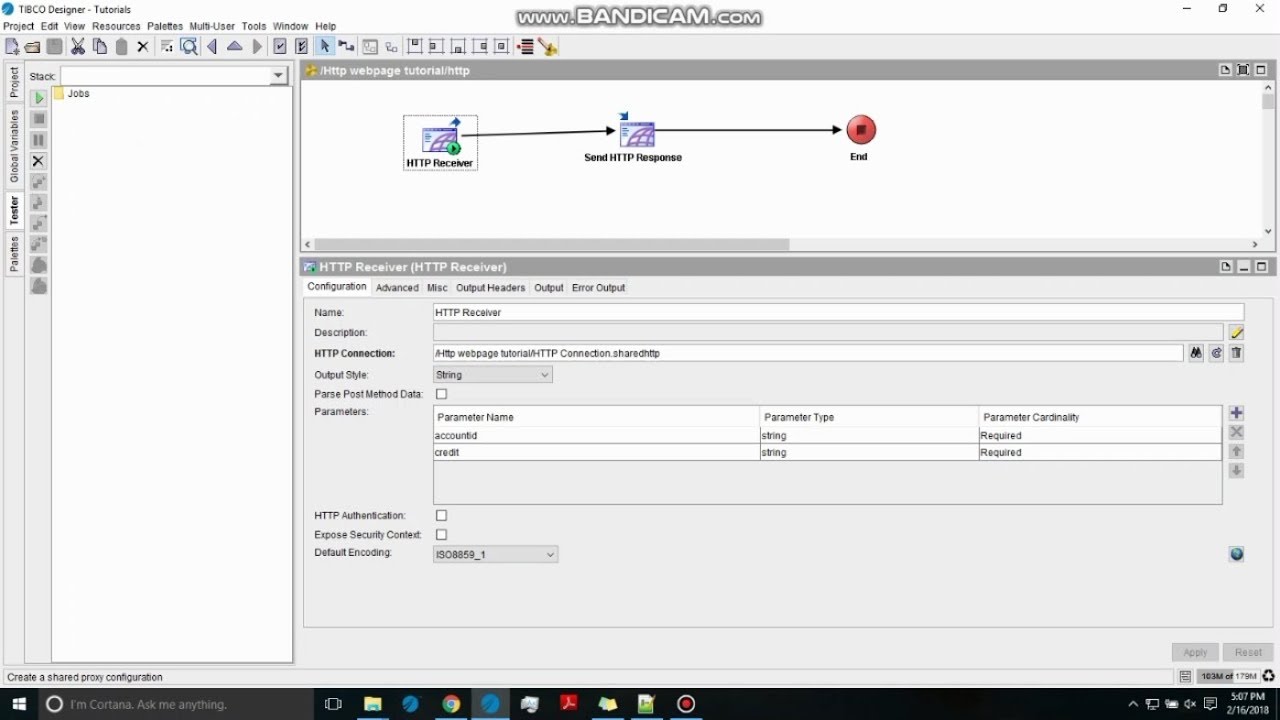Expand the Stack dropdown list

(278, 76)
